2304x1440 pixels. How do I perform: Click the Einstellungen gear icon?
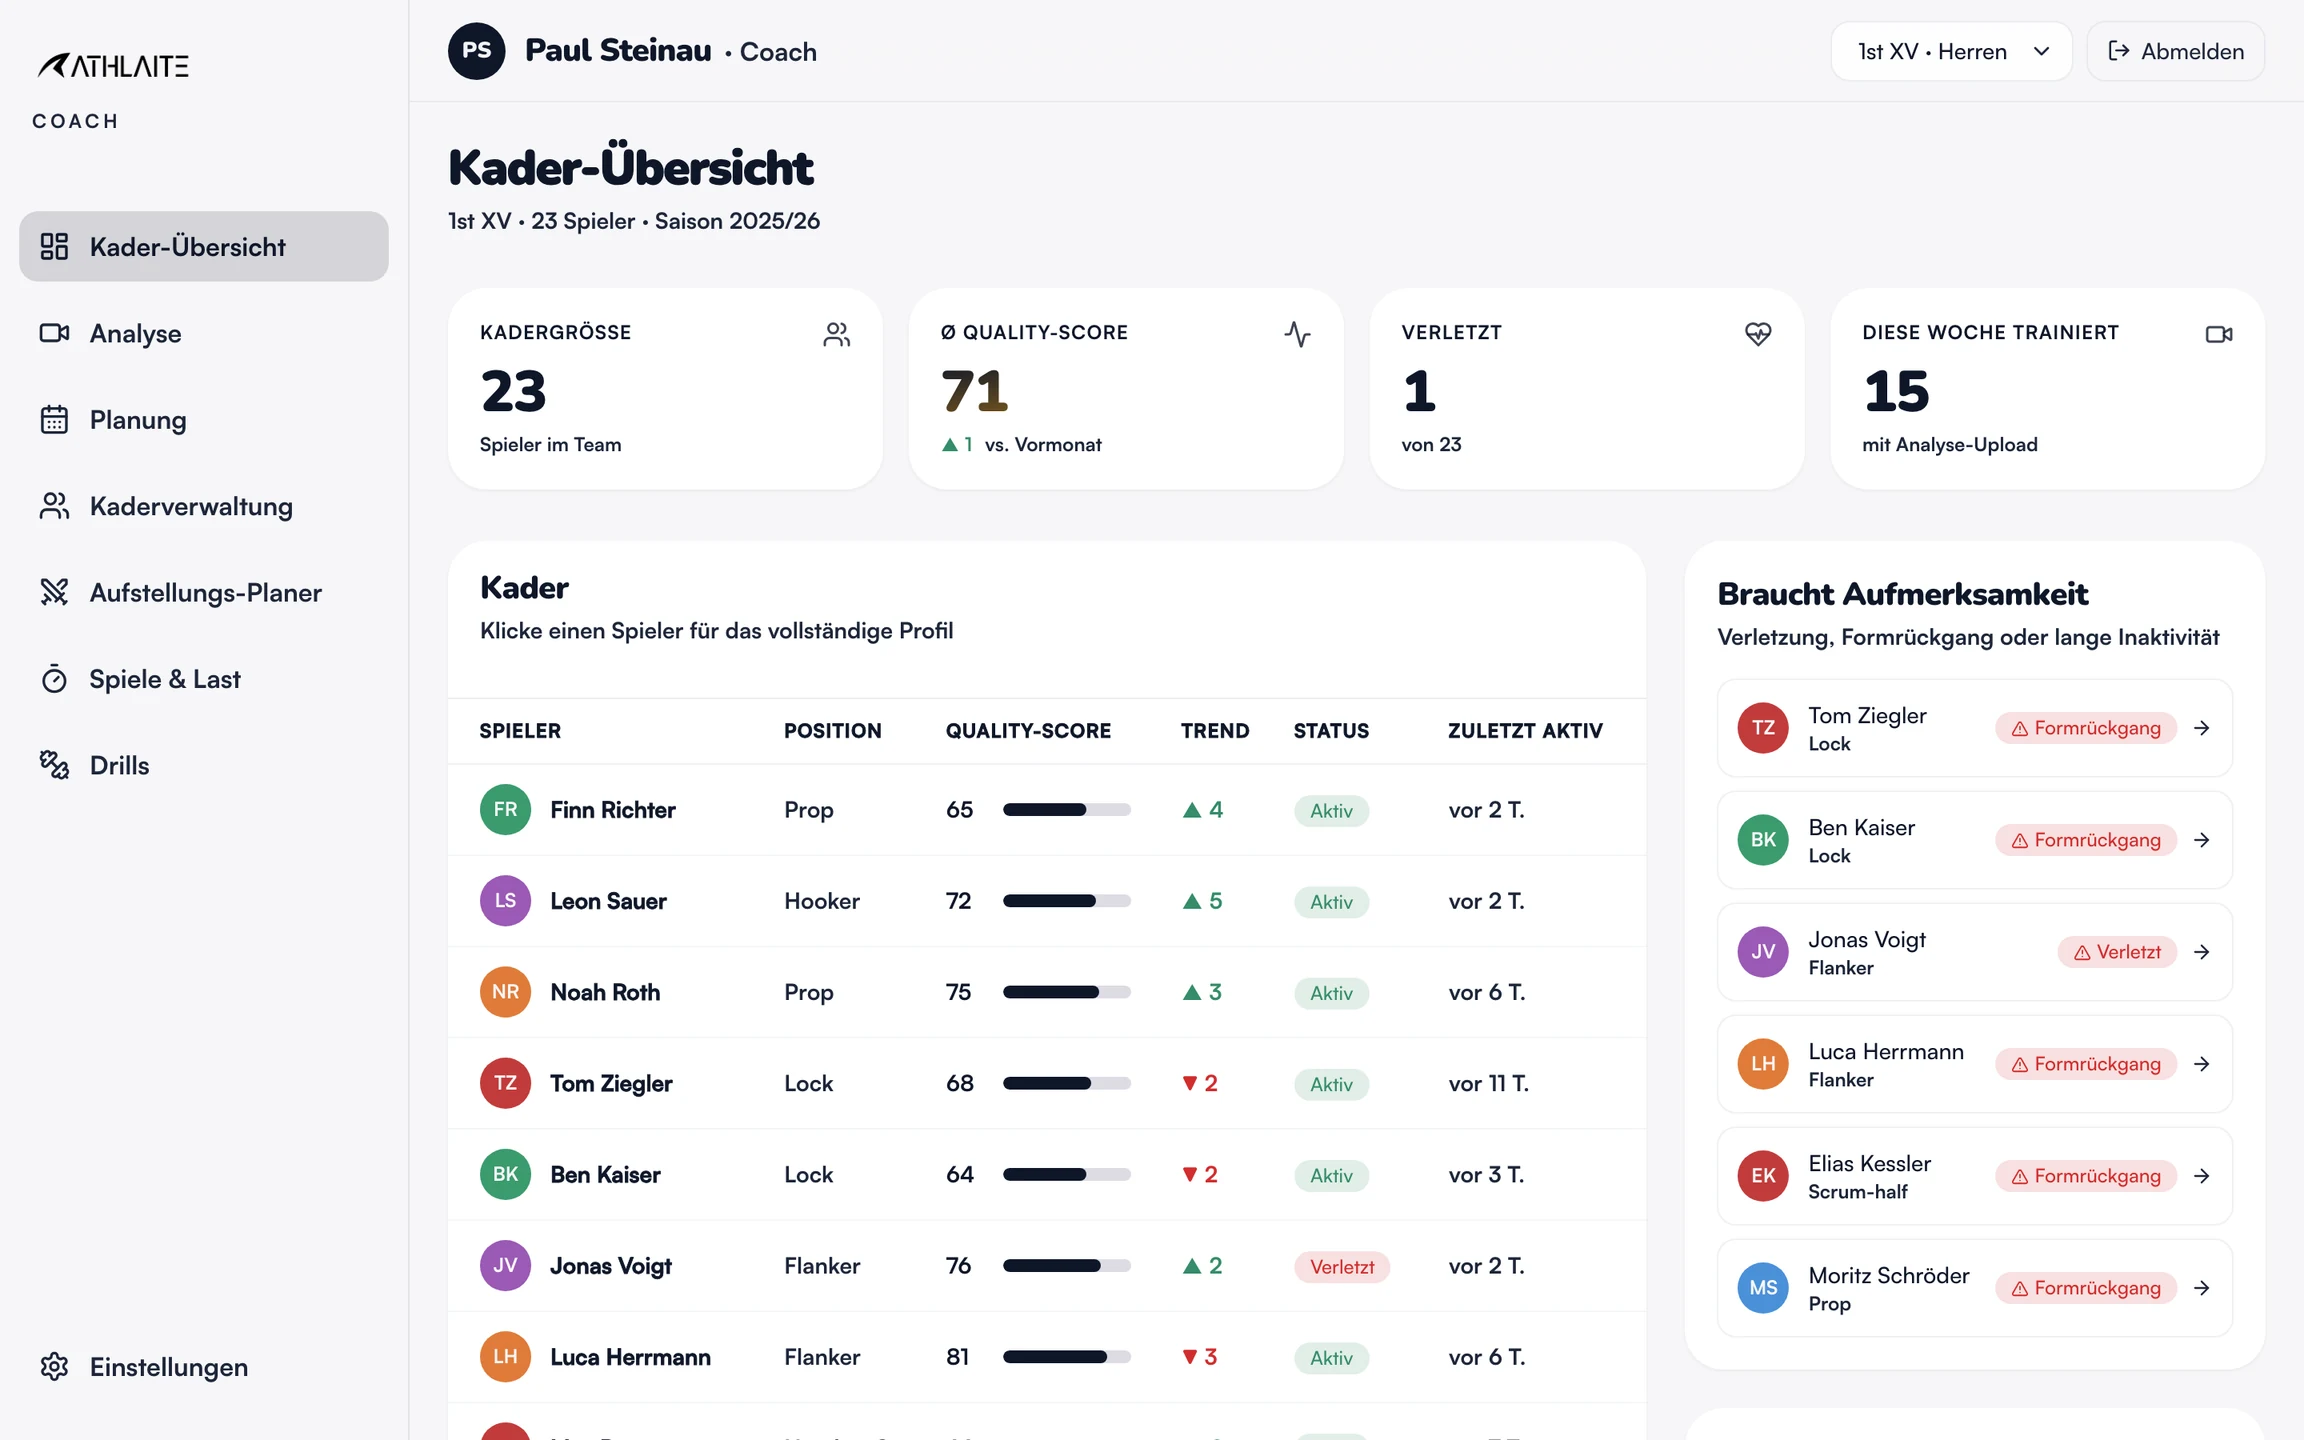[54, 1367]
